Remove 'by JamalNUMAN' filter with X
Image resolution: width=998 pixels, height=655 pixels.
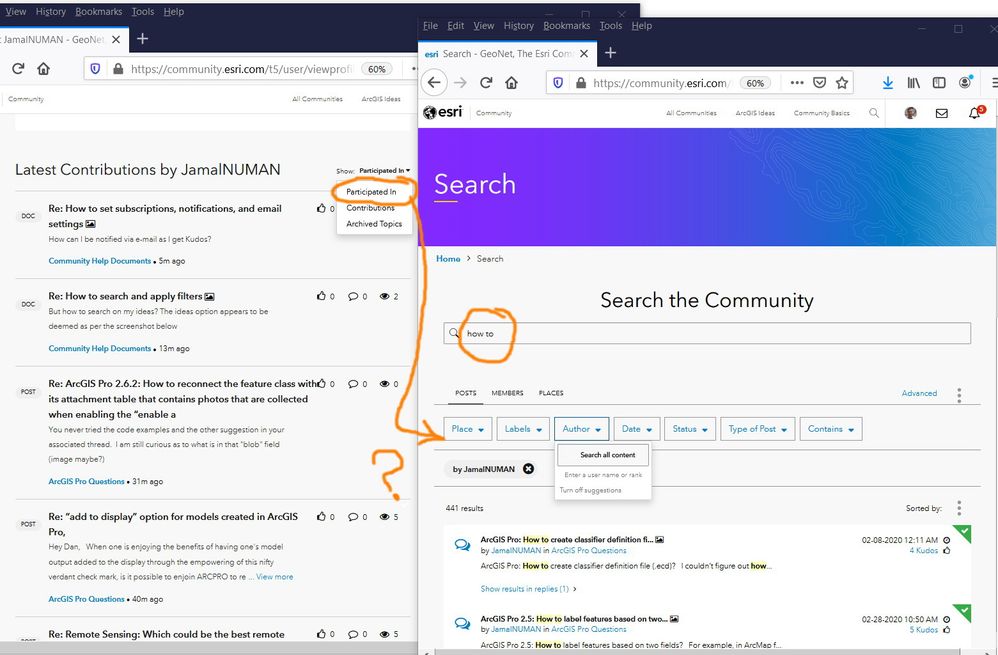528,468
